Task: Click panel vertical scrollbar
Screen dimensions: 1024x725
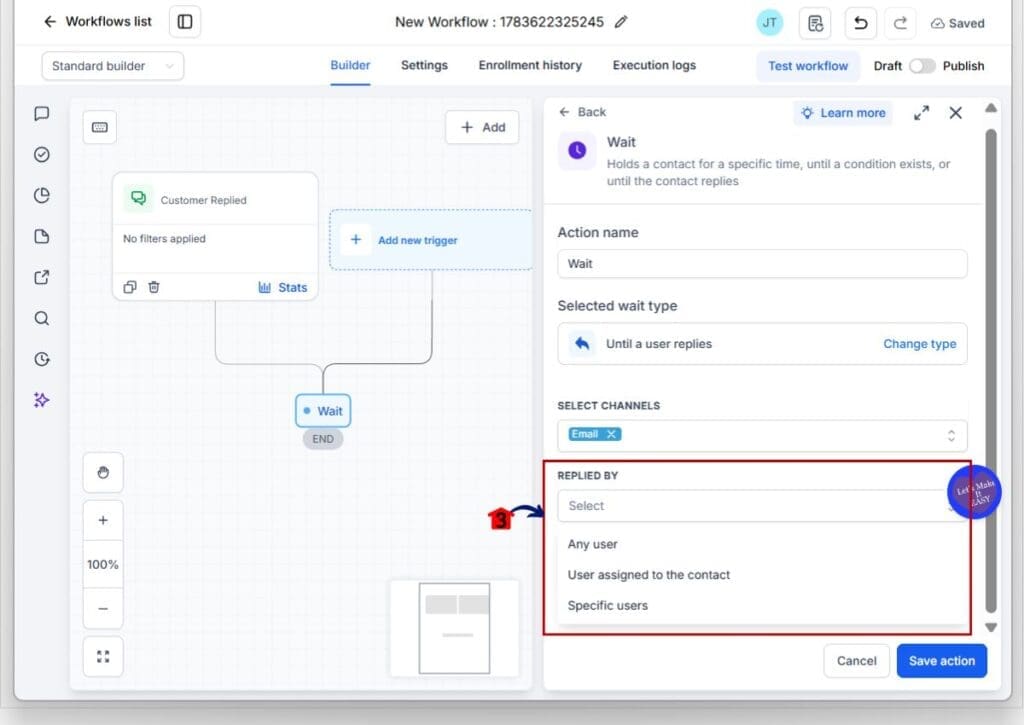Action: pyautogui.click(x=991, y=371)
